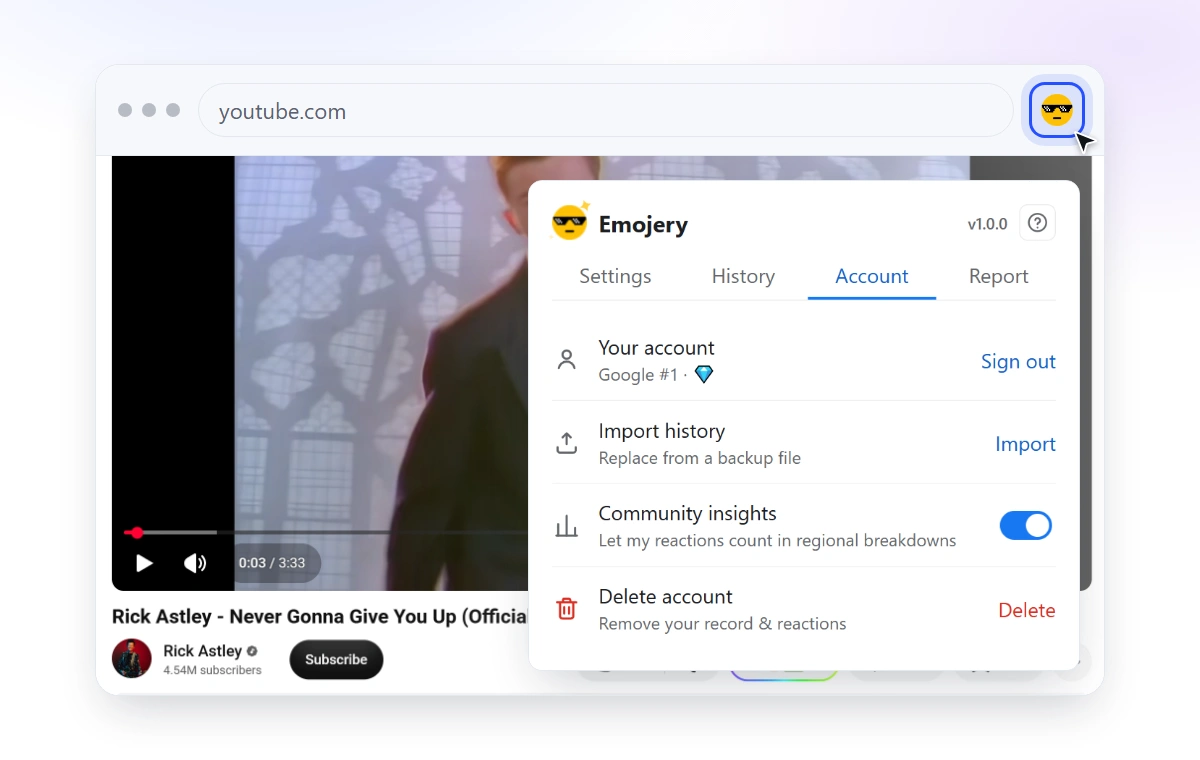Switch to the Settings tab

click(x=615, y=276)
